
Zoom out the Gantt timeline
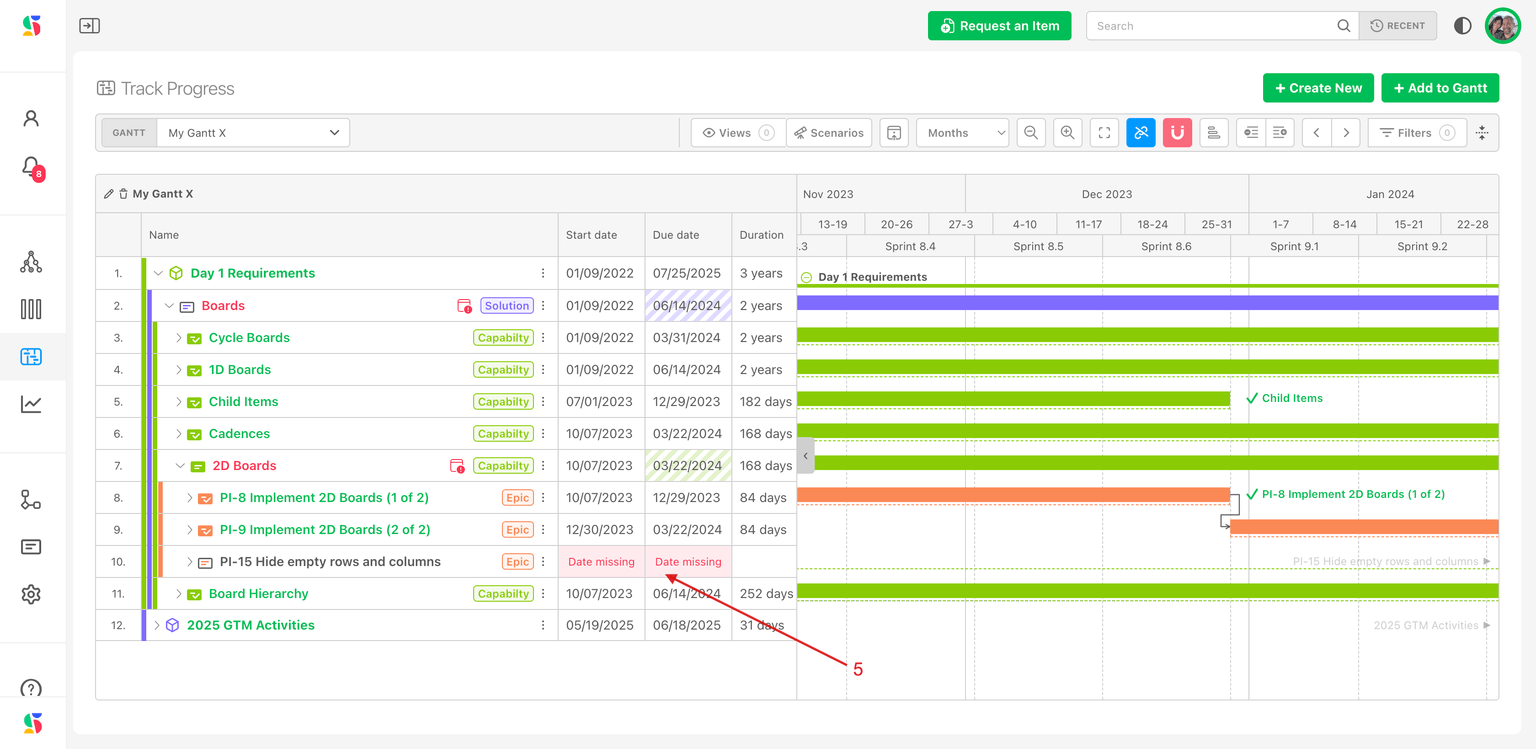(x=1031, y=133)
